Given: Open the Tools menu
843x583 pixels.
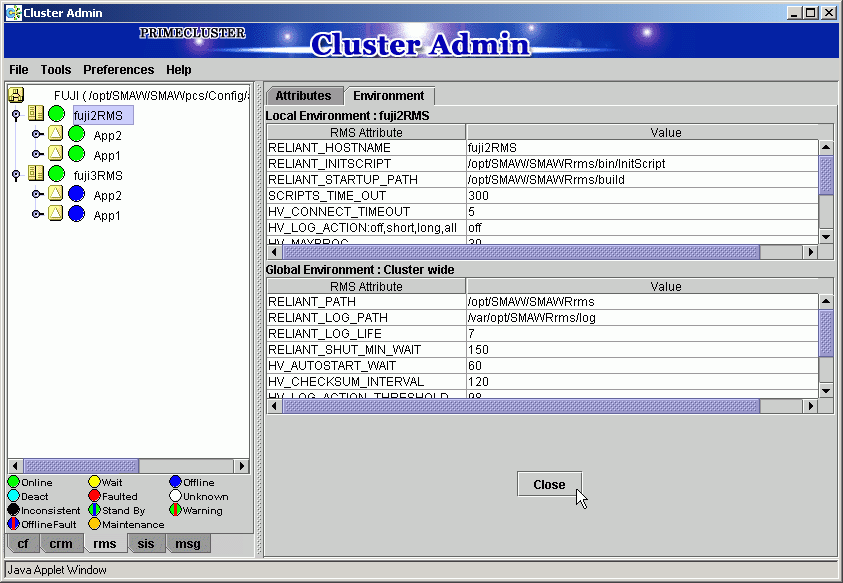Looking at the screenshot, I should [55, 70].
